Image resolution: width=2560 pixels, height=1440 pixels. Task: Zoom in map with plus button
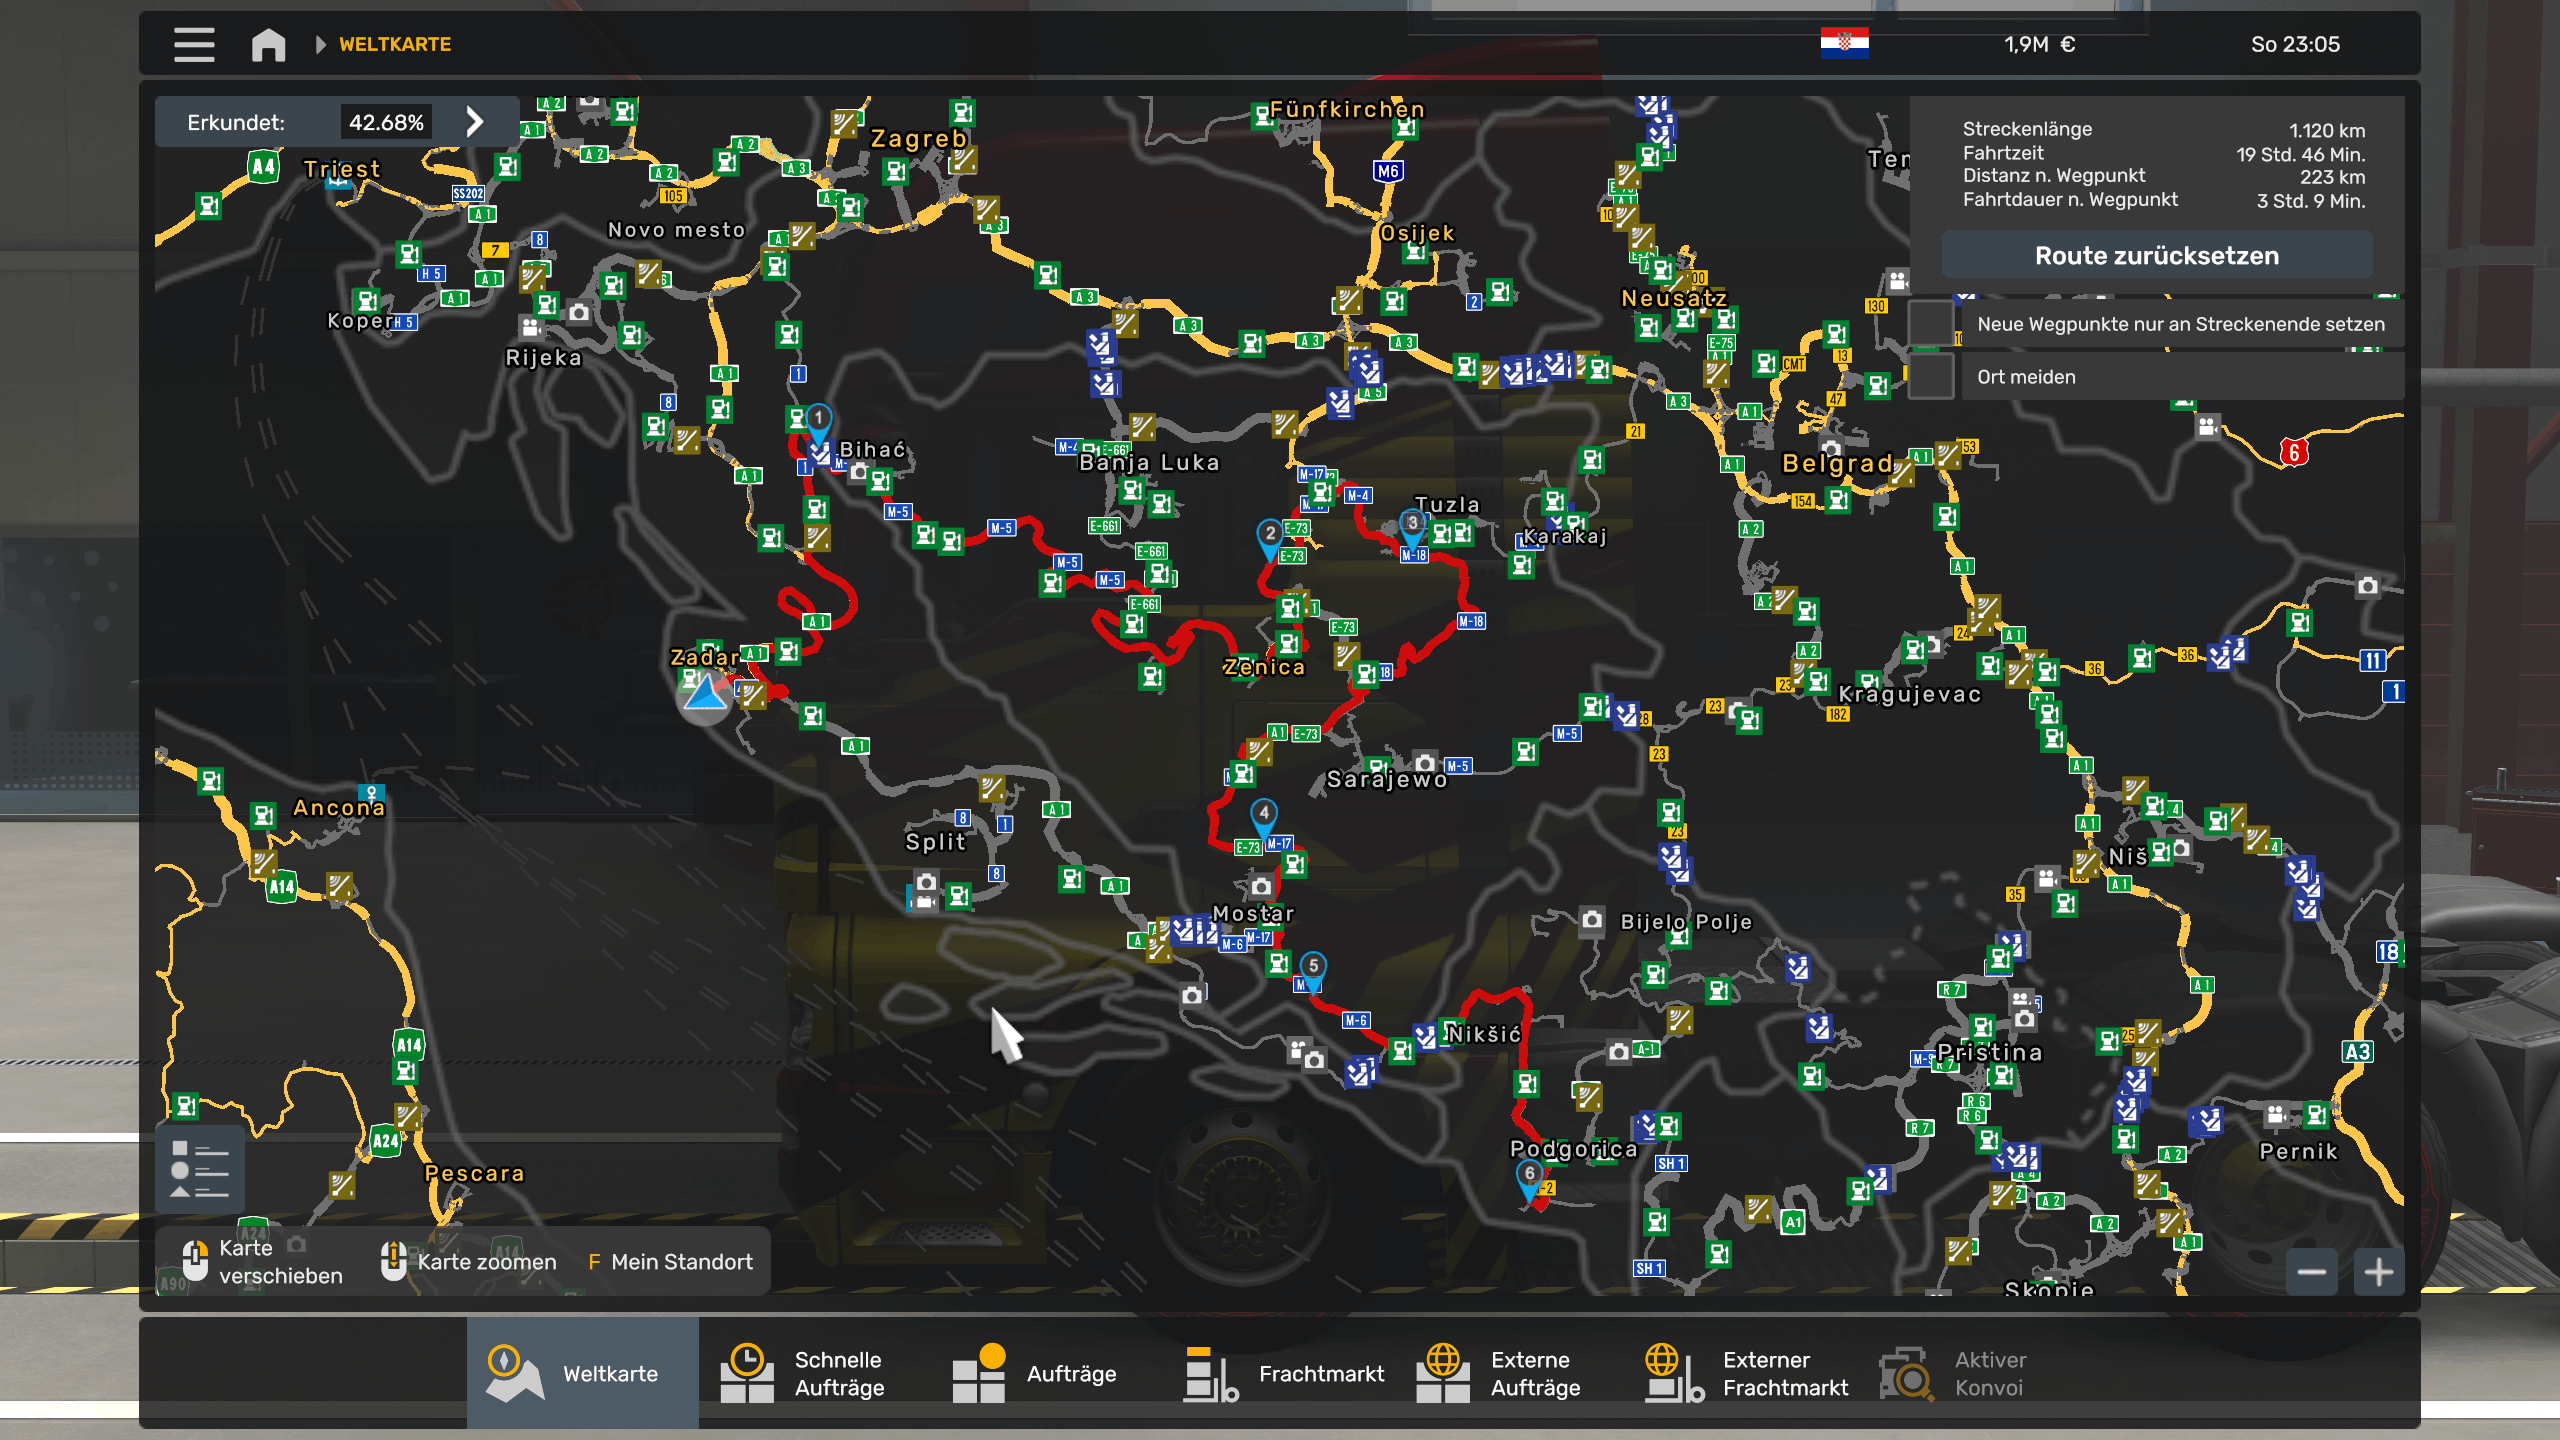tap(2378, 1272)
